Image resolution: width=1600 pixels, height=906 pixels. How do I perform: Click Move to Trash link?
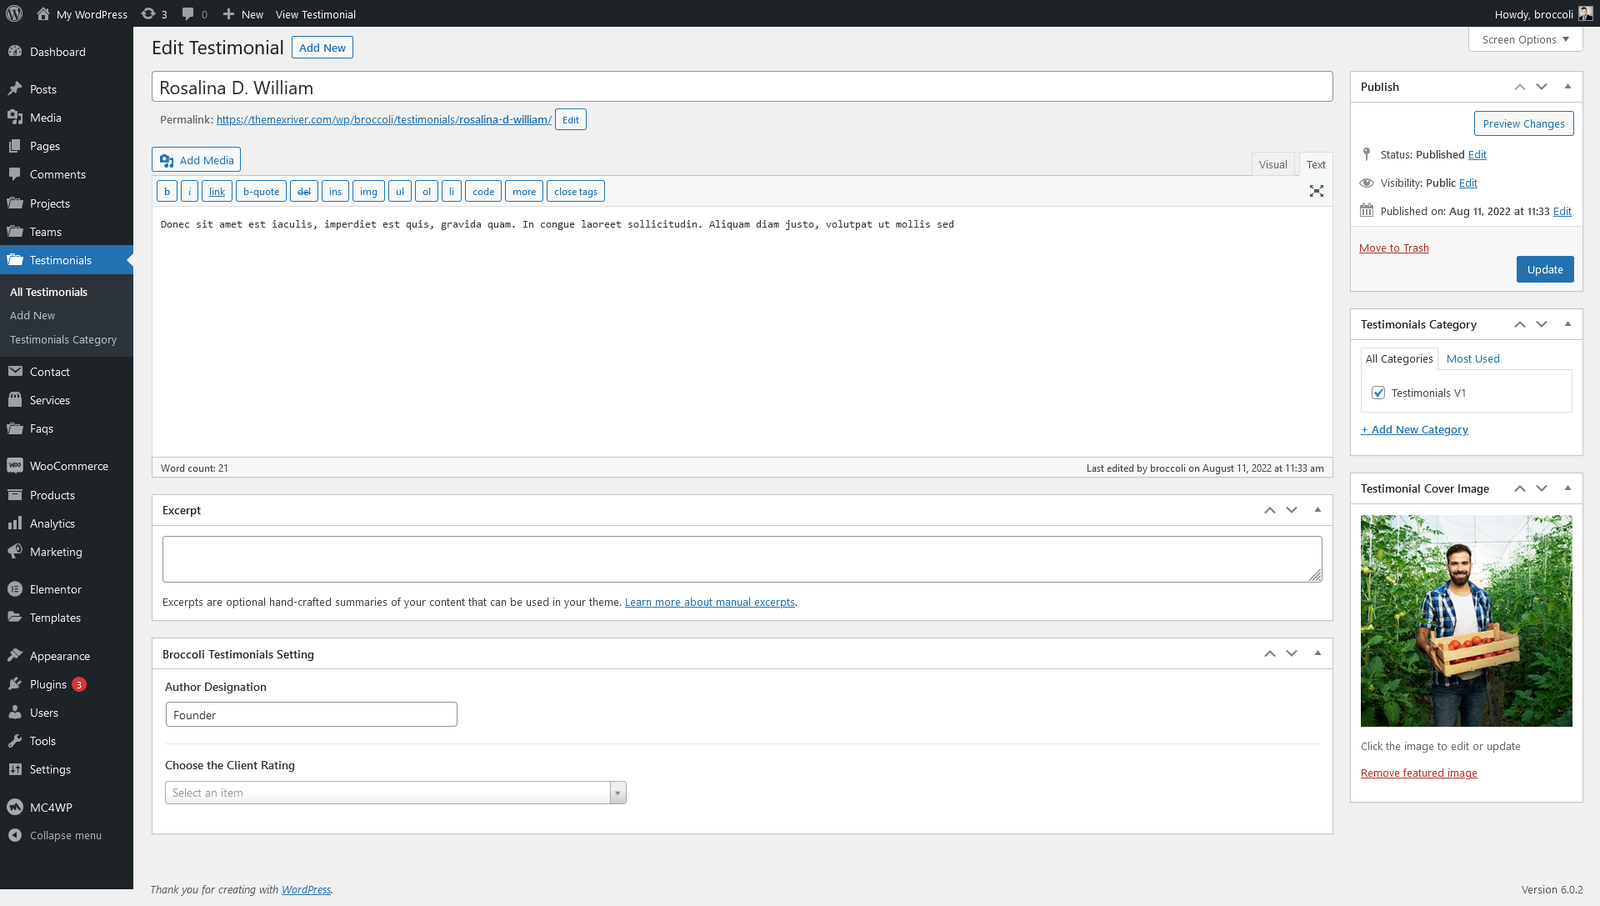pos(1394,248)
